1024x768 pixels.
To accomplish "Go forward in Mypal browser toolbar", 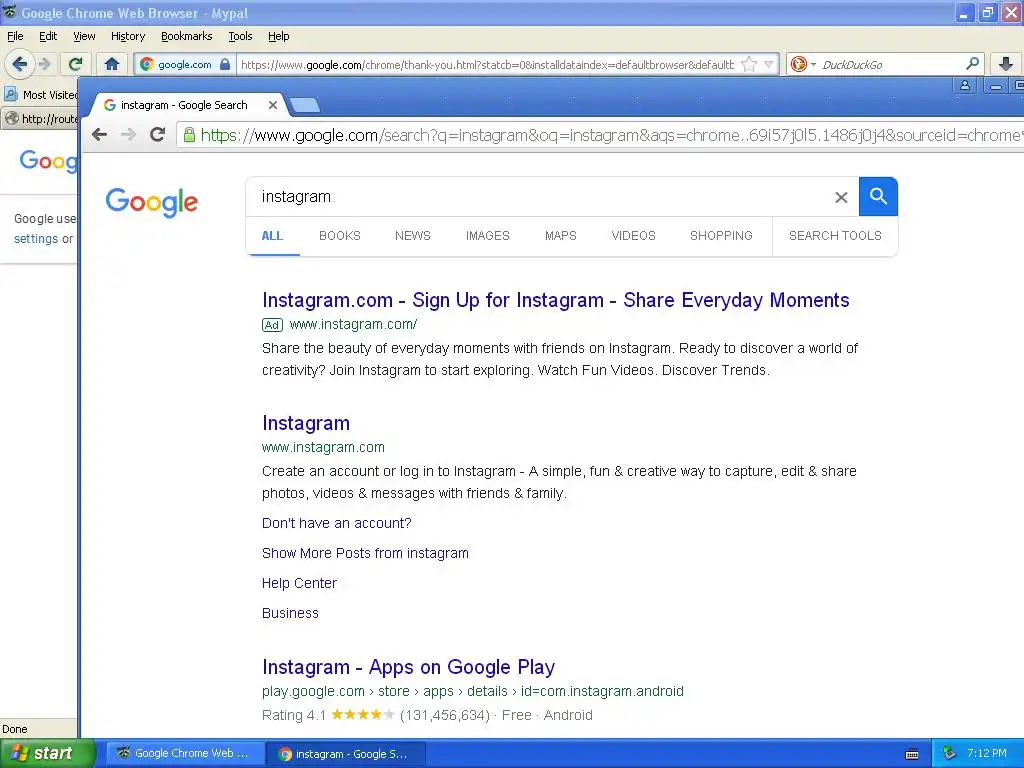I will 44,64.
